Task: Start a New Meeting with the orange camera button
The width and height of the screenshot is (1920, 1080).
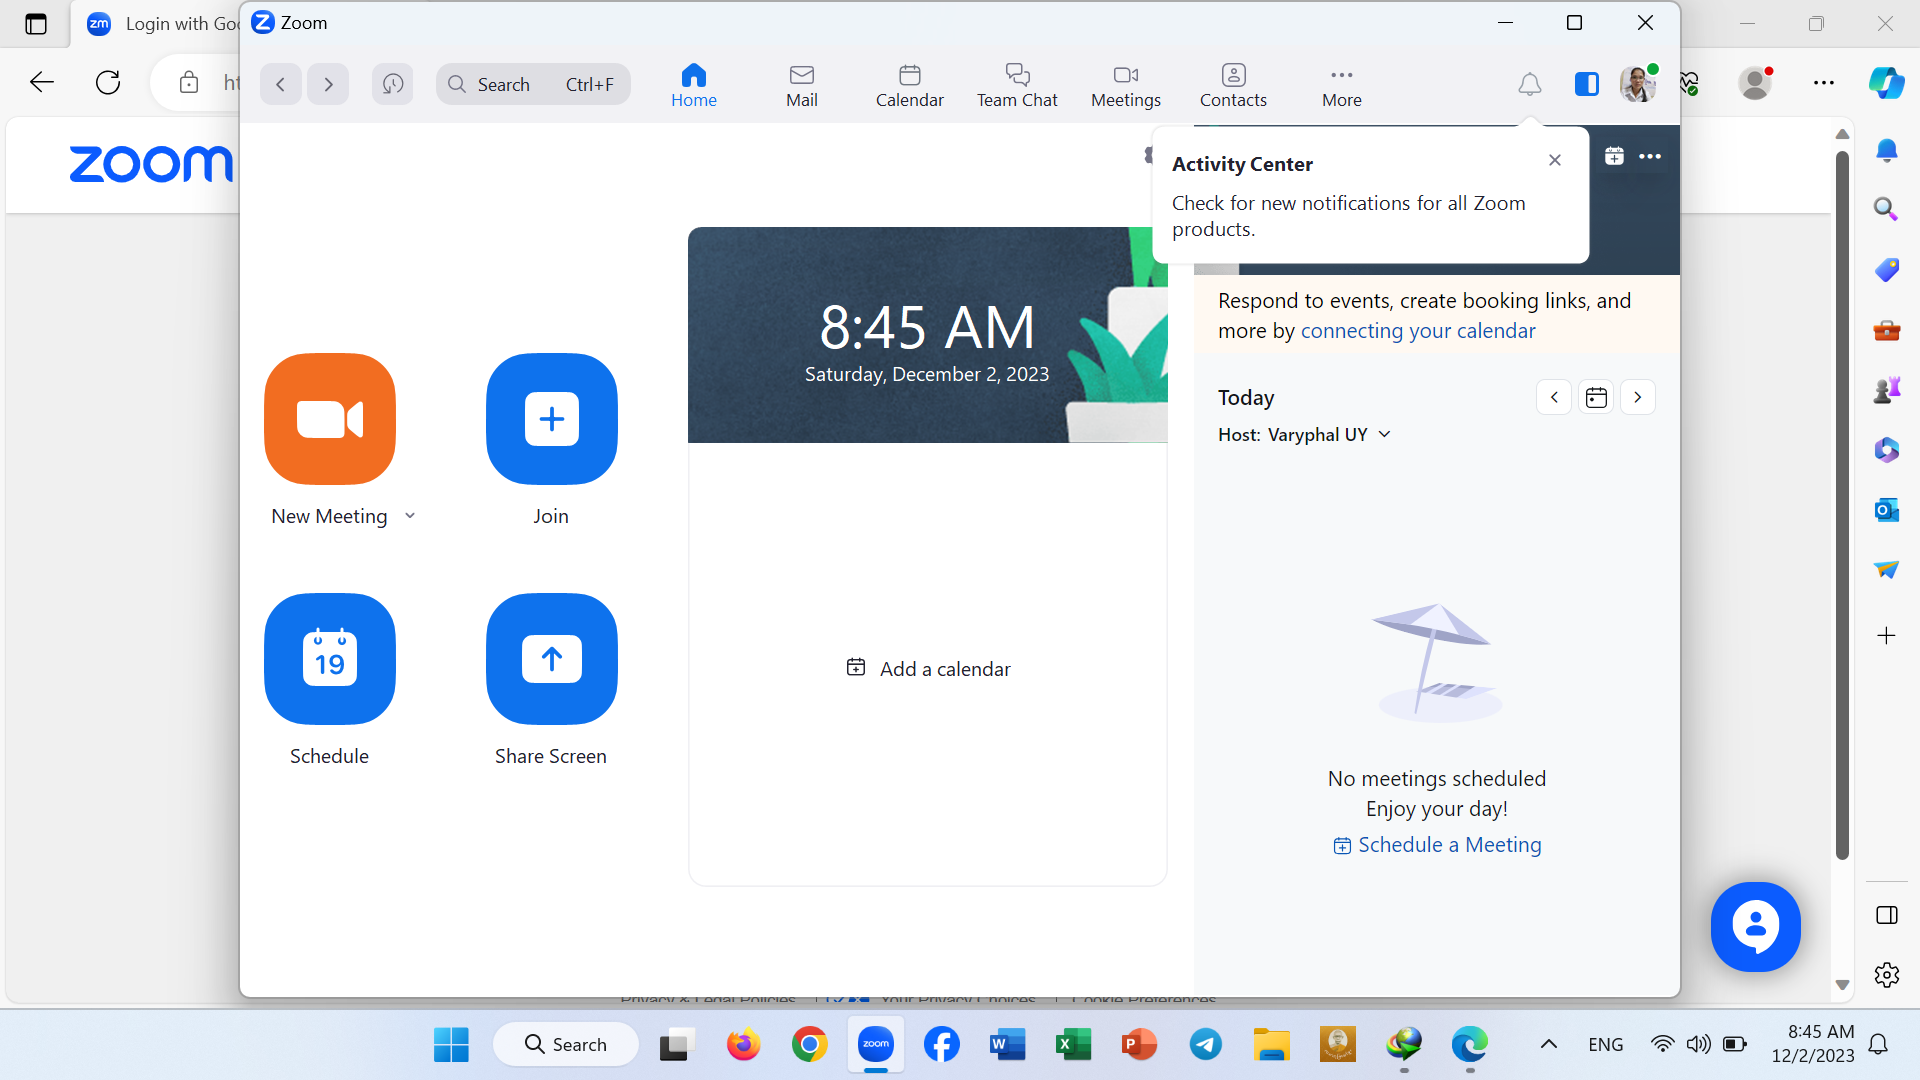Action: point(330,418)
